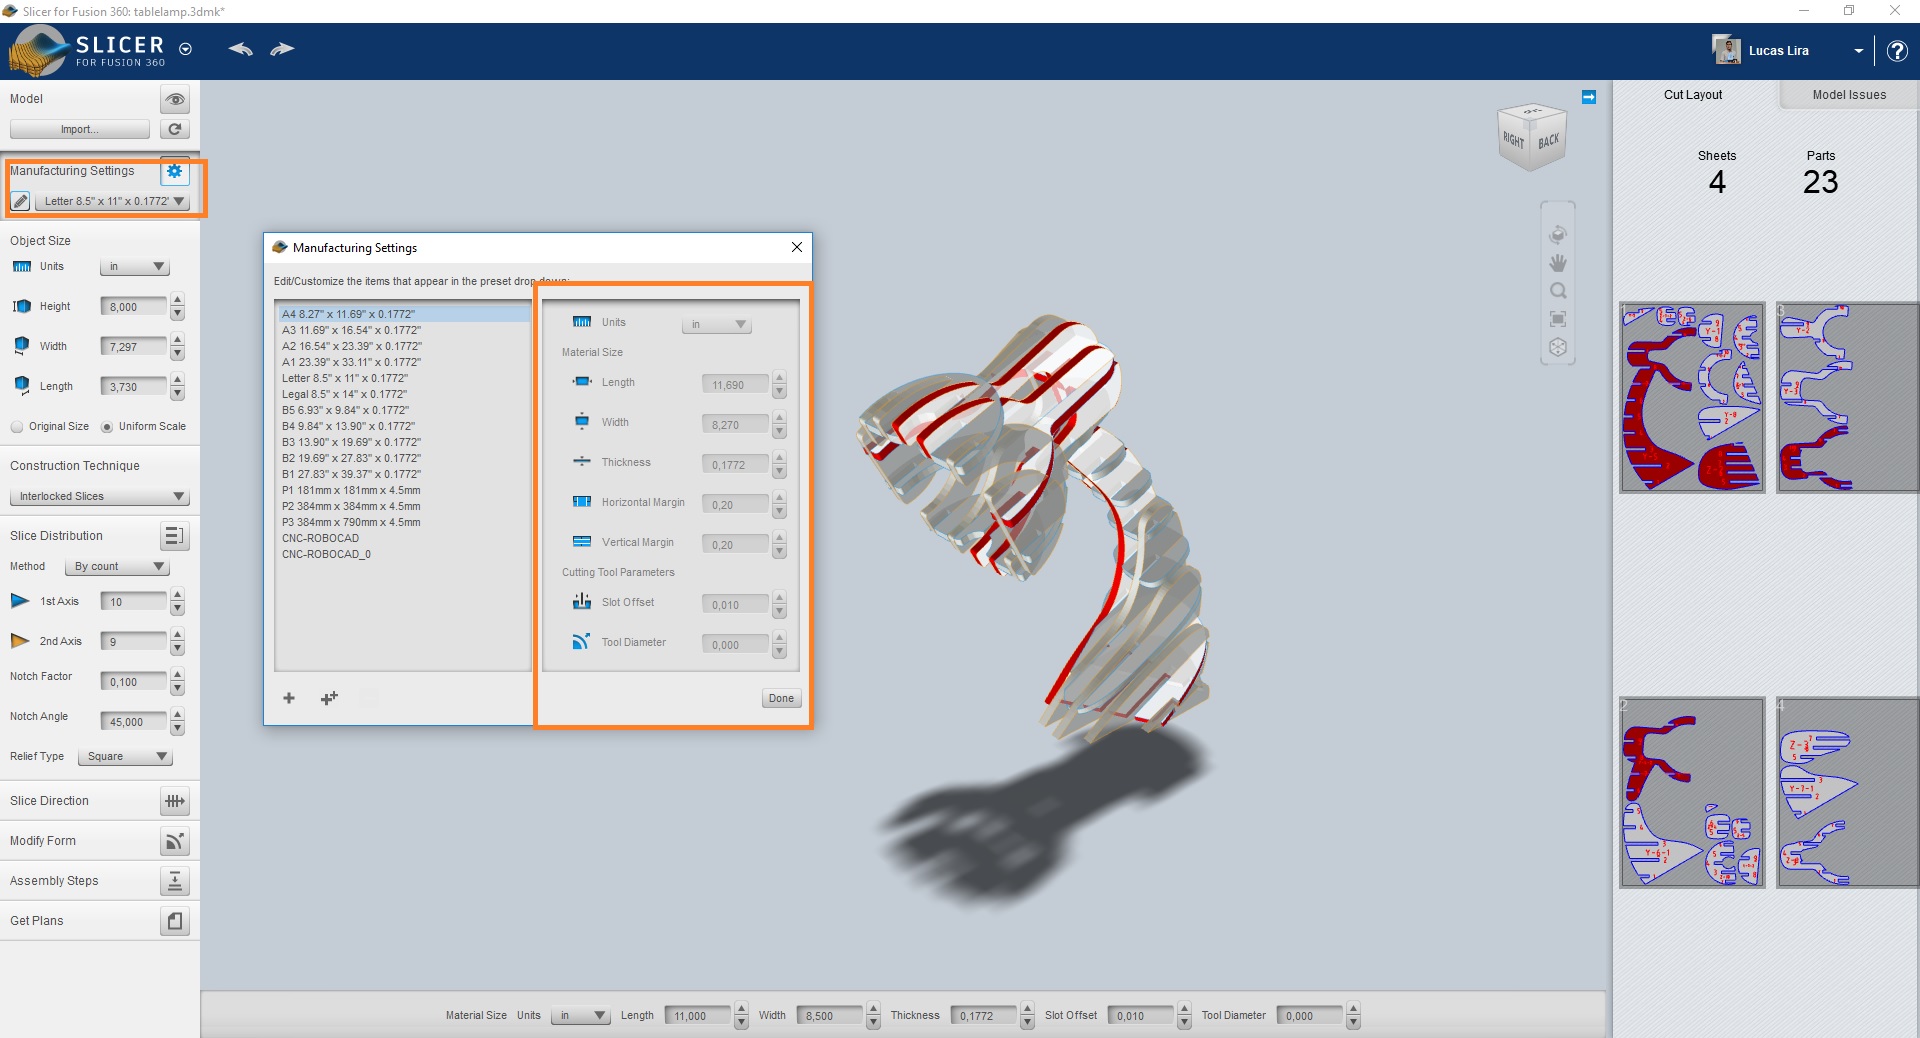Click the Get Plans icon button
Screen dimensions: 1920x1038
click(x=174, y=921)
